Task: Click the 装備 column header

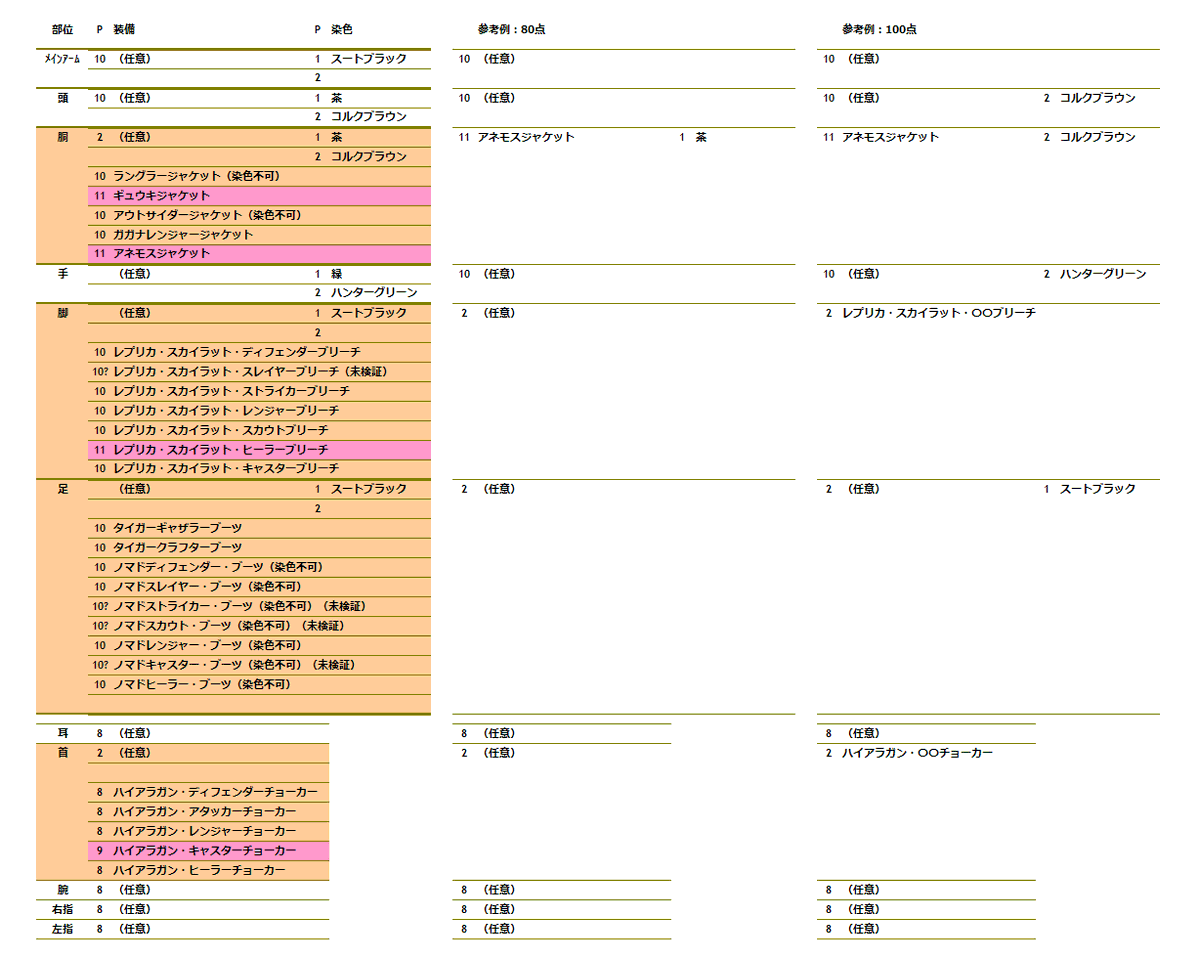Action: click(x=125, y=30)
